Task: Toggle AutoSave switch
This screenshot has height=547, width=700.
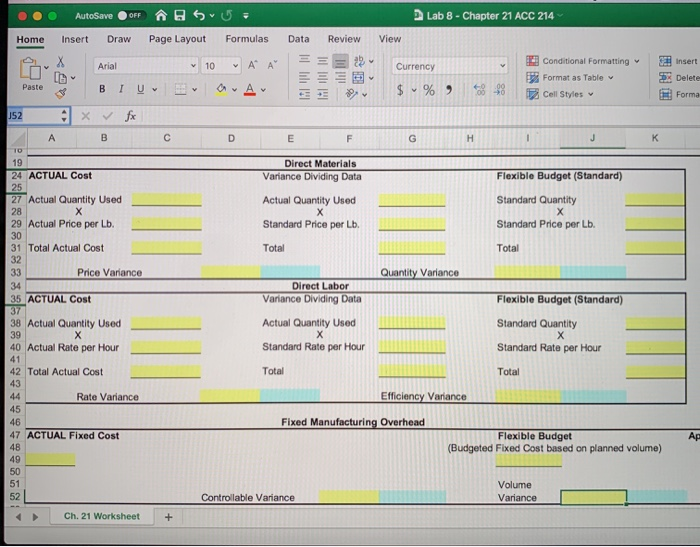Action: pos(130,16)
